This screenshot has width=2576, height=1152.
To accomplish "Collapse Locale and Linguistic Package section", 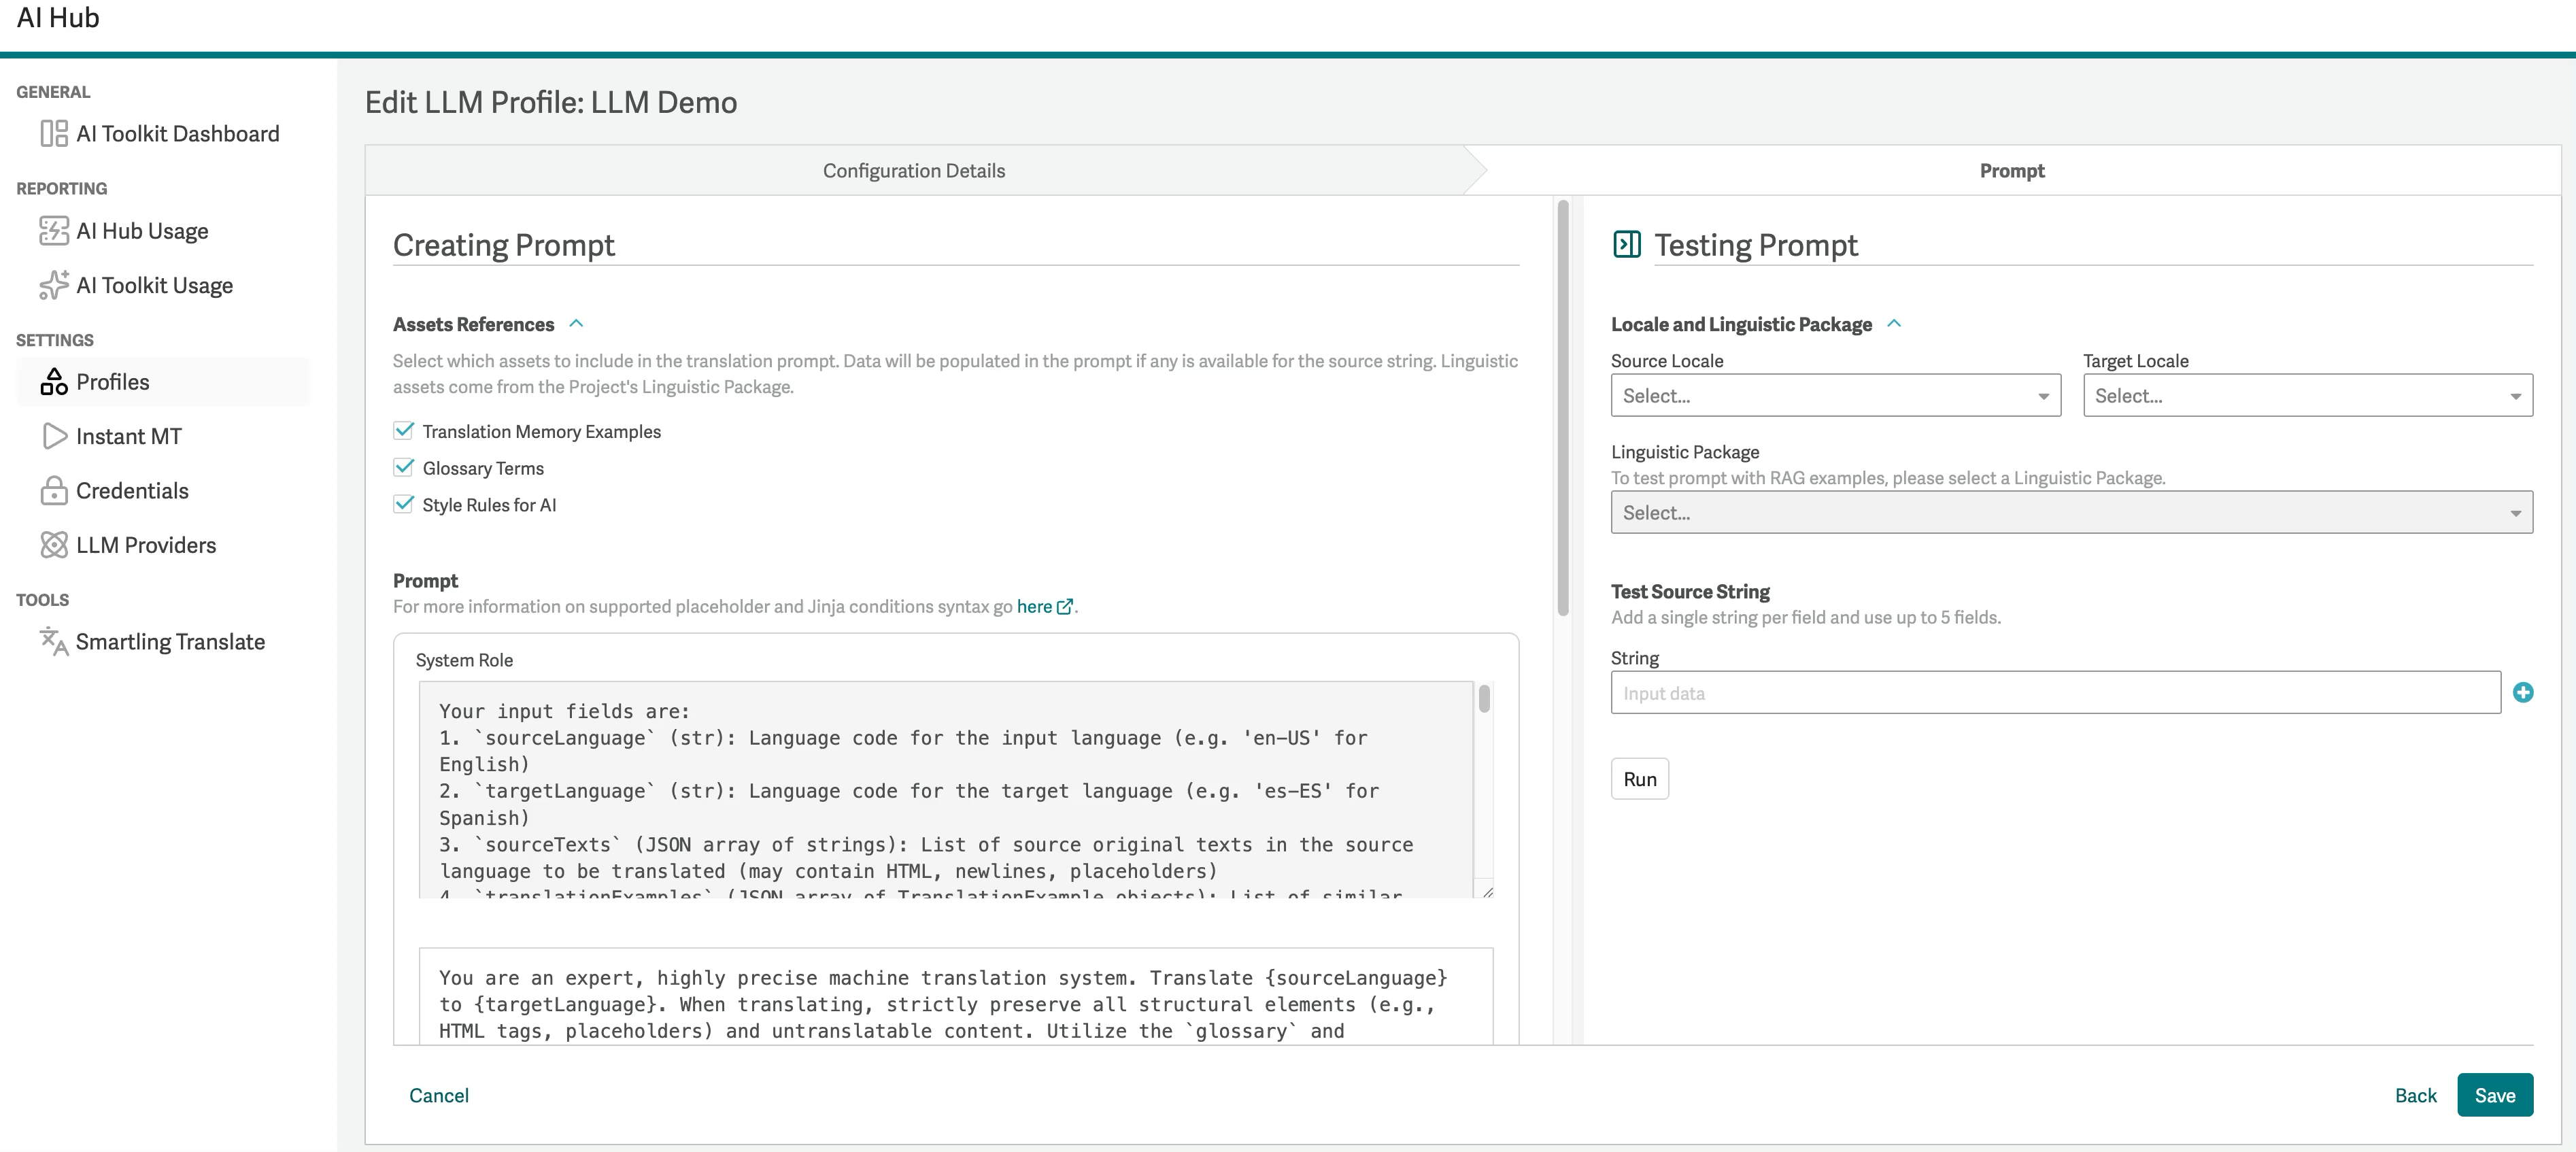I will [x=1894, y=323].
